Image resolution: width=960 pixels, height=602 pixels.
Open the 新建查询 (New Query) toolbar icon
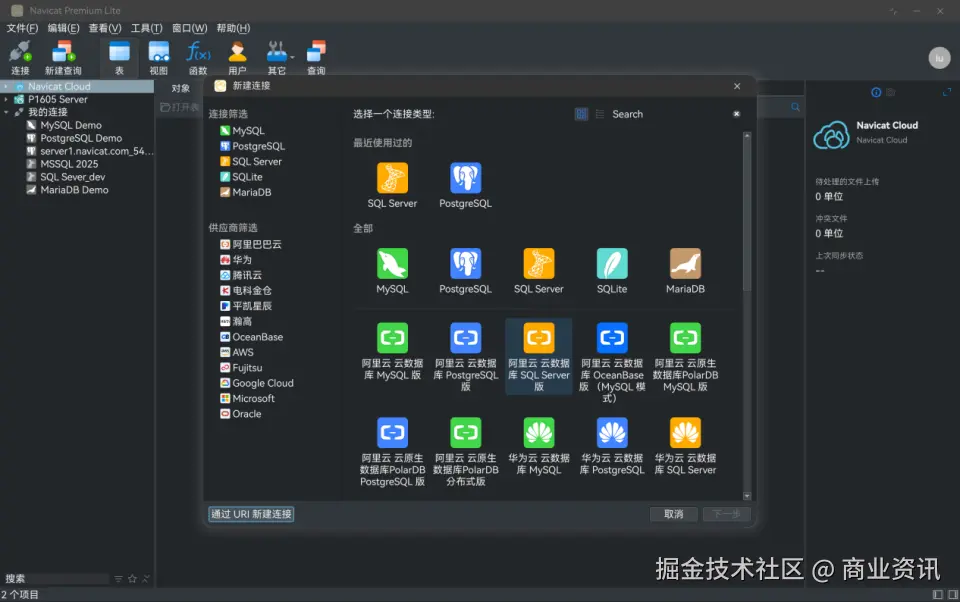(63, 58)
